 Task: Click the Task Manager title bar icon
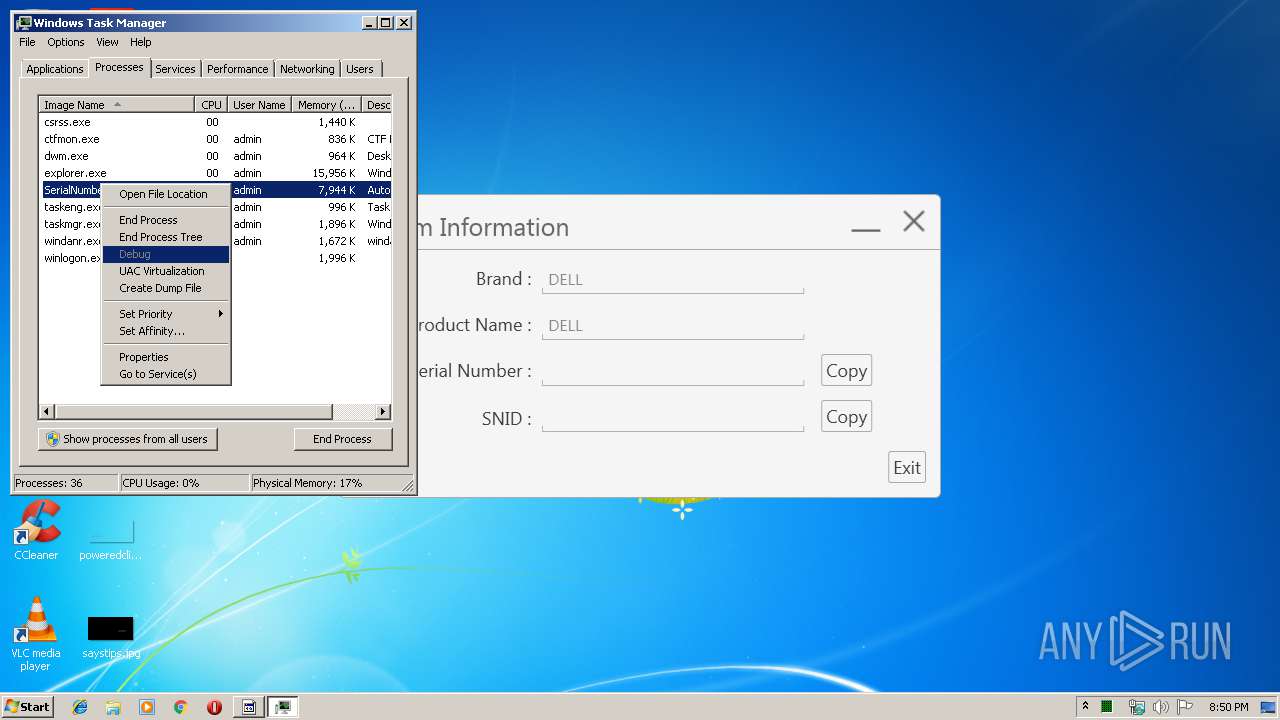tap(24, 22)
